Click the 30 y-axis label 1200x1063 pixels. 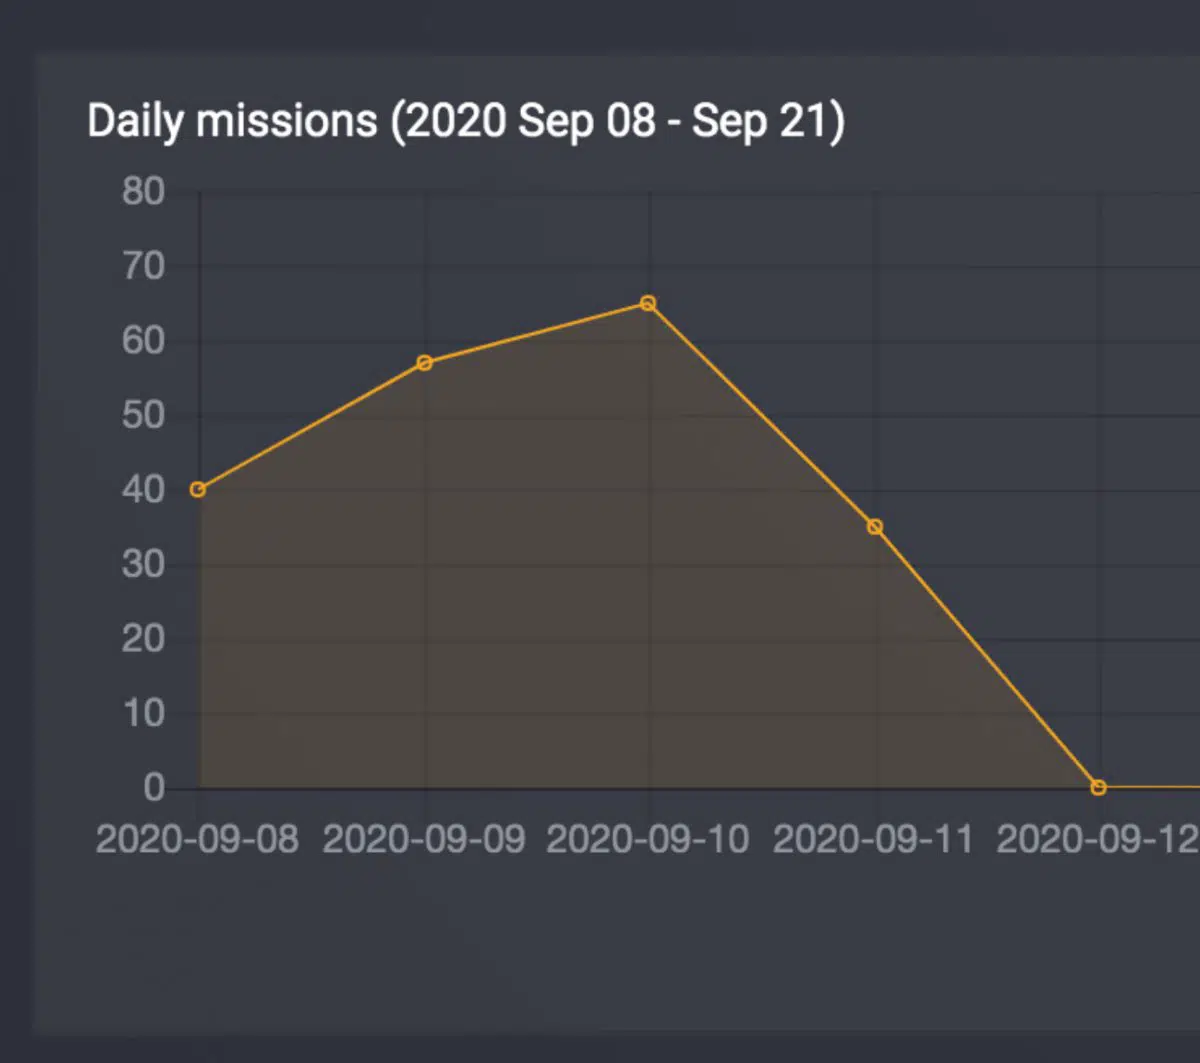[x=143, y=565]
